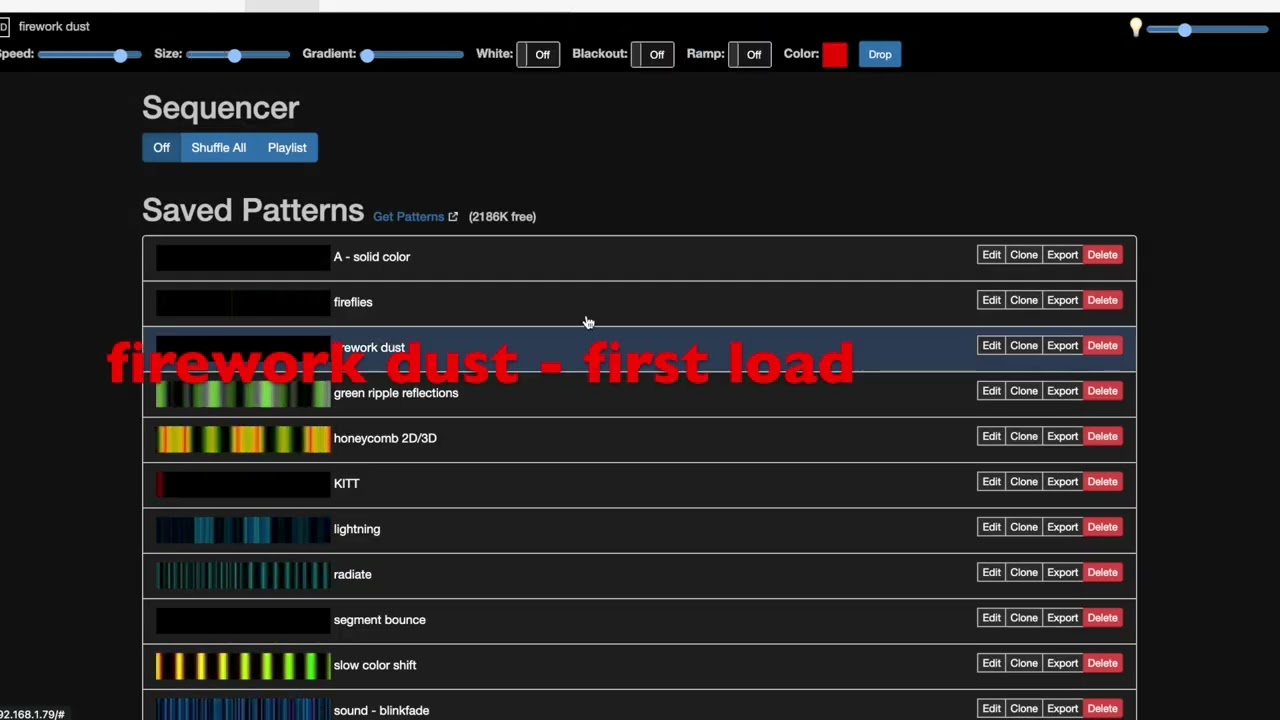The height and width of the screenshot is (720, 1280).
Task: Edit the firework dust pattern
Action: [991, 346]
